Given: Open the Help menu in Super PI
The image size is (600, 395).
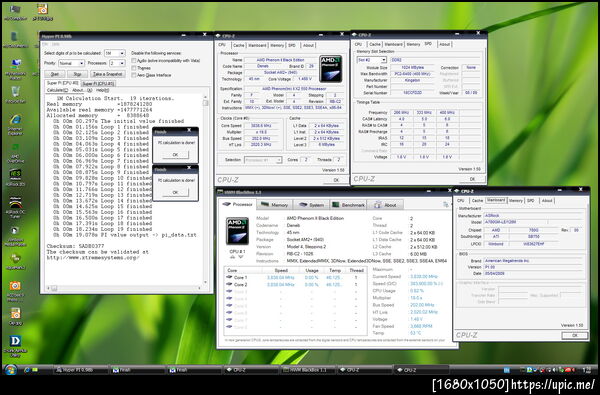Looking at the screenshot, I should click(102, 90).
